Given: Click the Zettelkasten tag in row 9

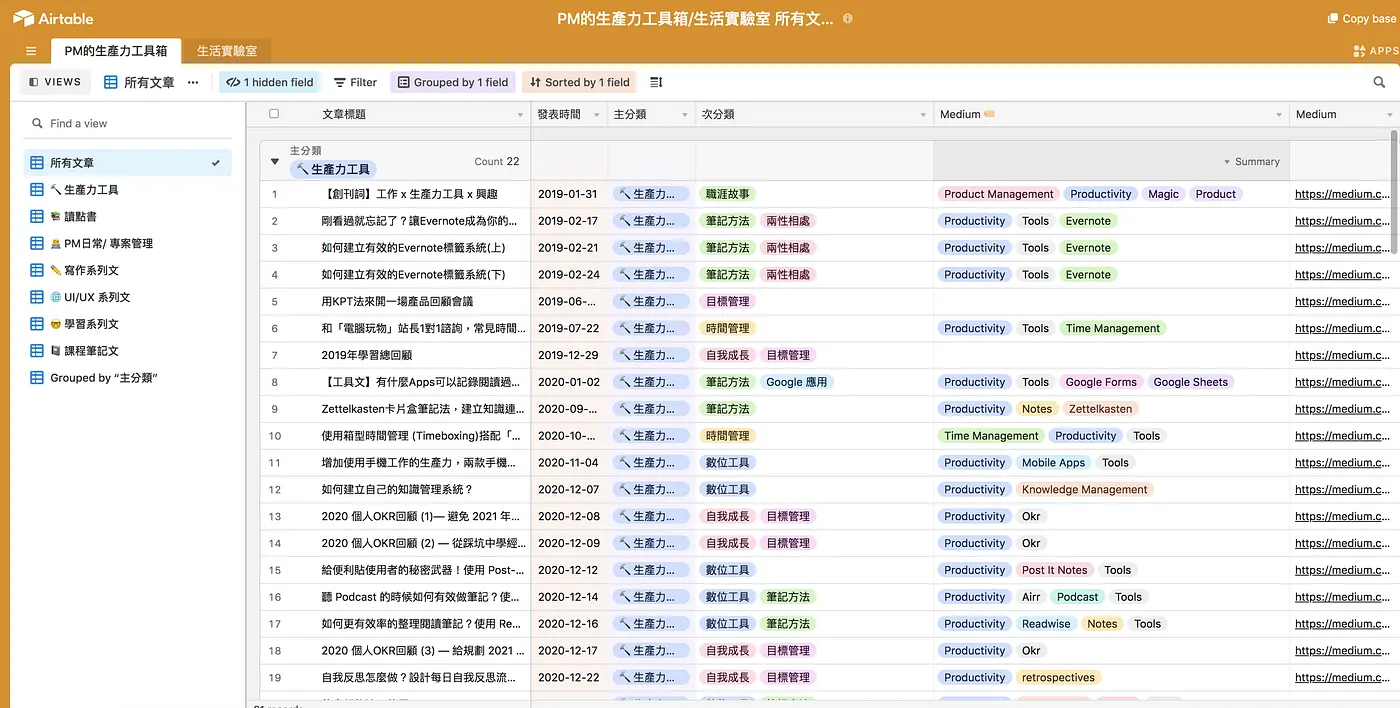Looking at the screenshot, I should coord(1100,409).
